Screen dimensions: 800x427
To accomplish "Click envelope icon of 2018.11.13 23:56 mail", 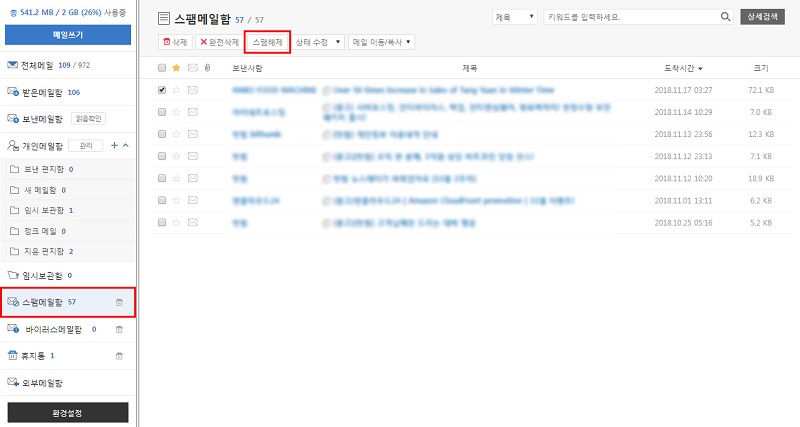I will point(192,134).
